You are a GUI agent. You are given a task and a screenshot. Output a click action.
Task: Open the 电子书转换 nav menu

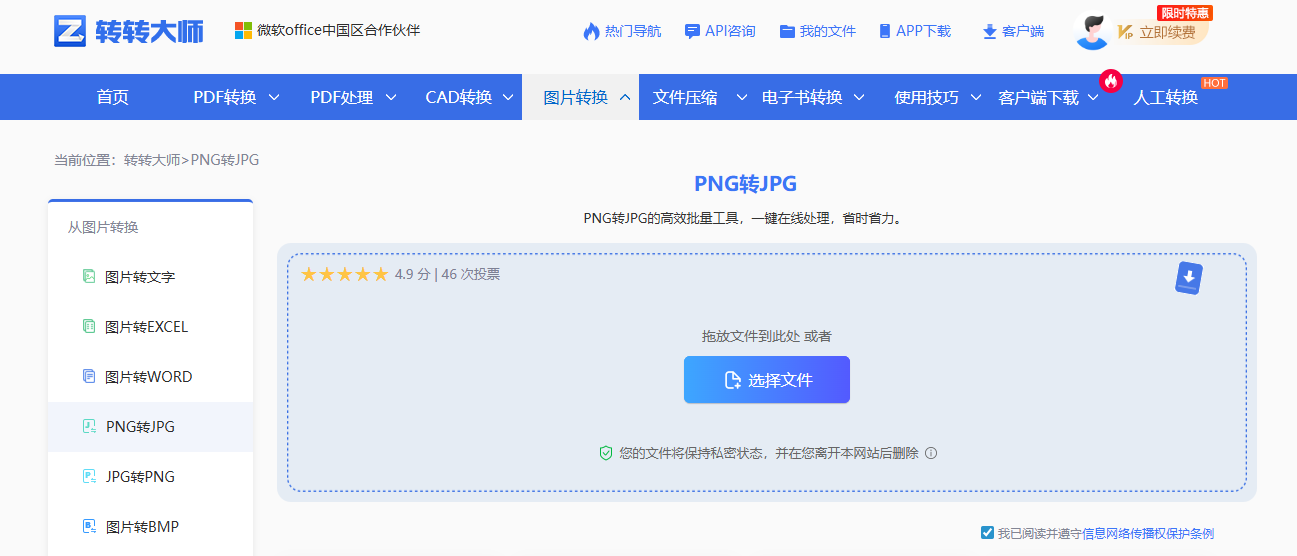click(802, 97)
